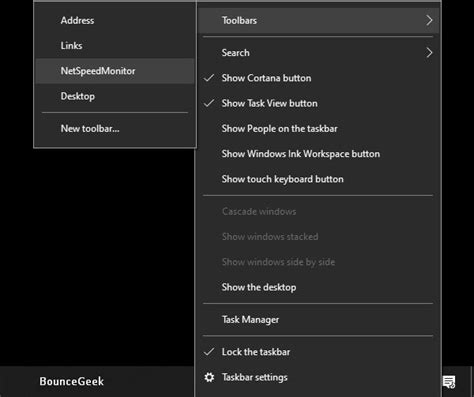Click the Lock the taskbar checkmark

pyautogui.click(x=209, y=352)
